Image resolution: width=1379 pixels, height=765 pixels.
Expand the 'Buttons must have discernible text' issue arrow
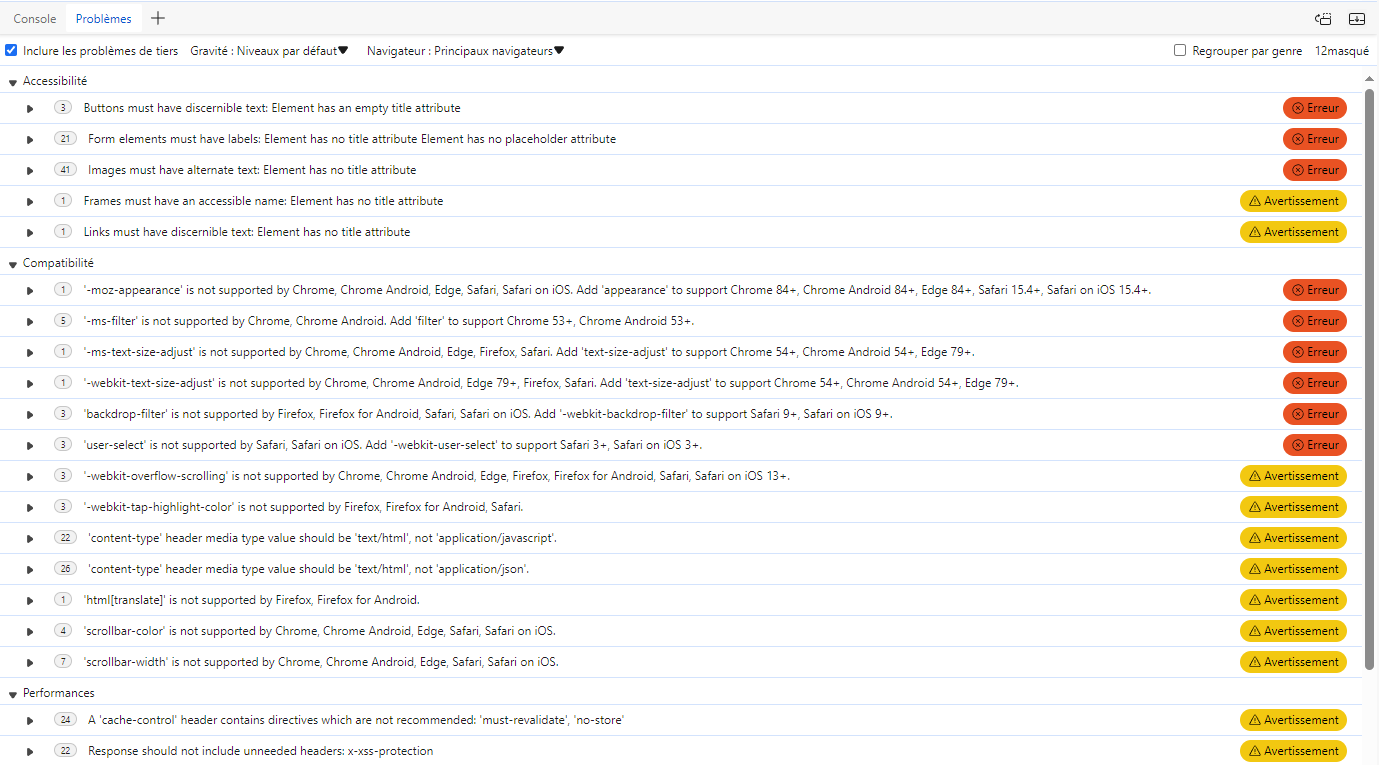[x=30, y=108]
